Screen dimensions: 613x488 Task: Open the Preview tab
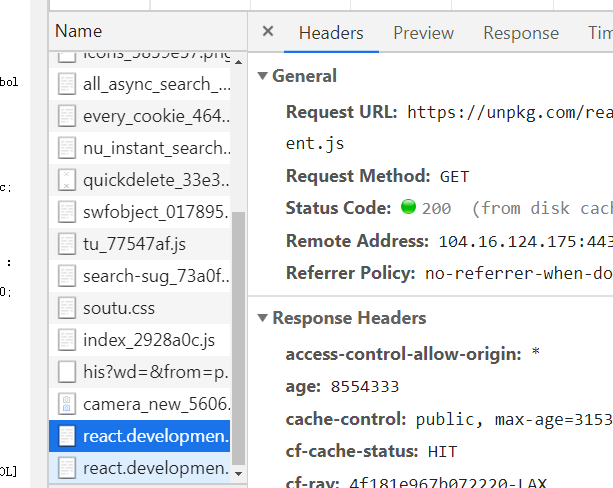coord(423,33)
